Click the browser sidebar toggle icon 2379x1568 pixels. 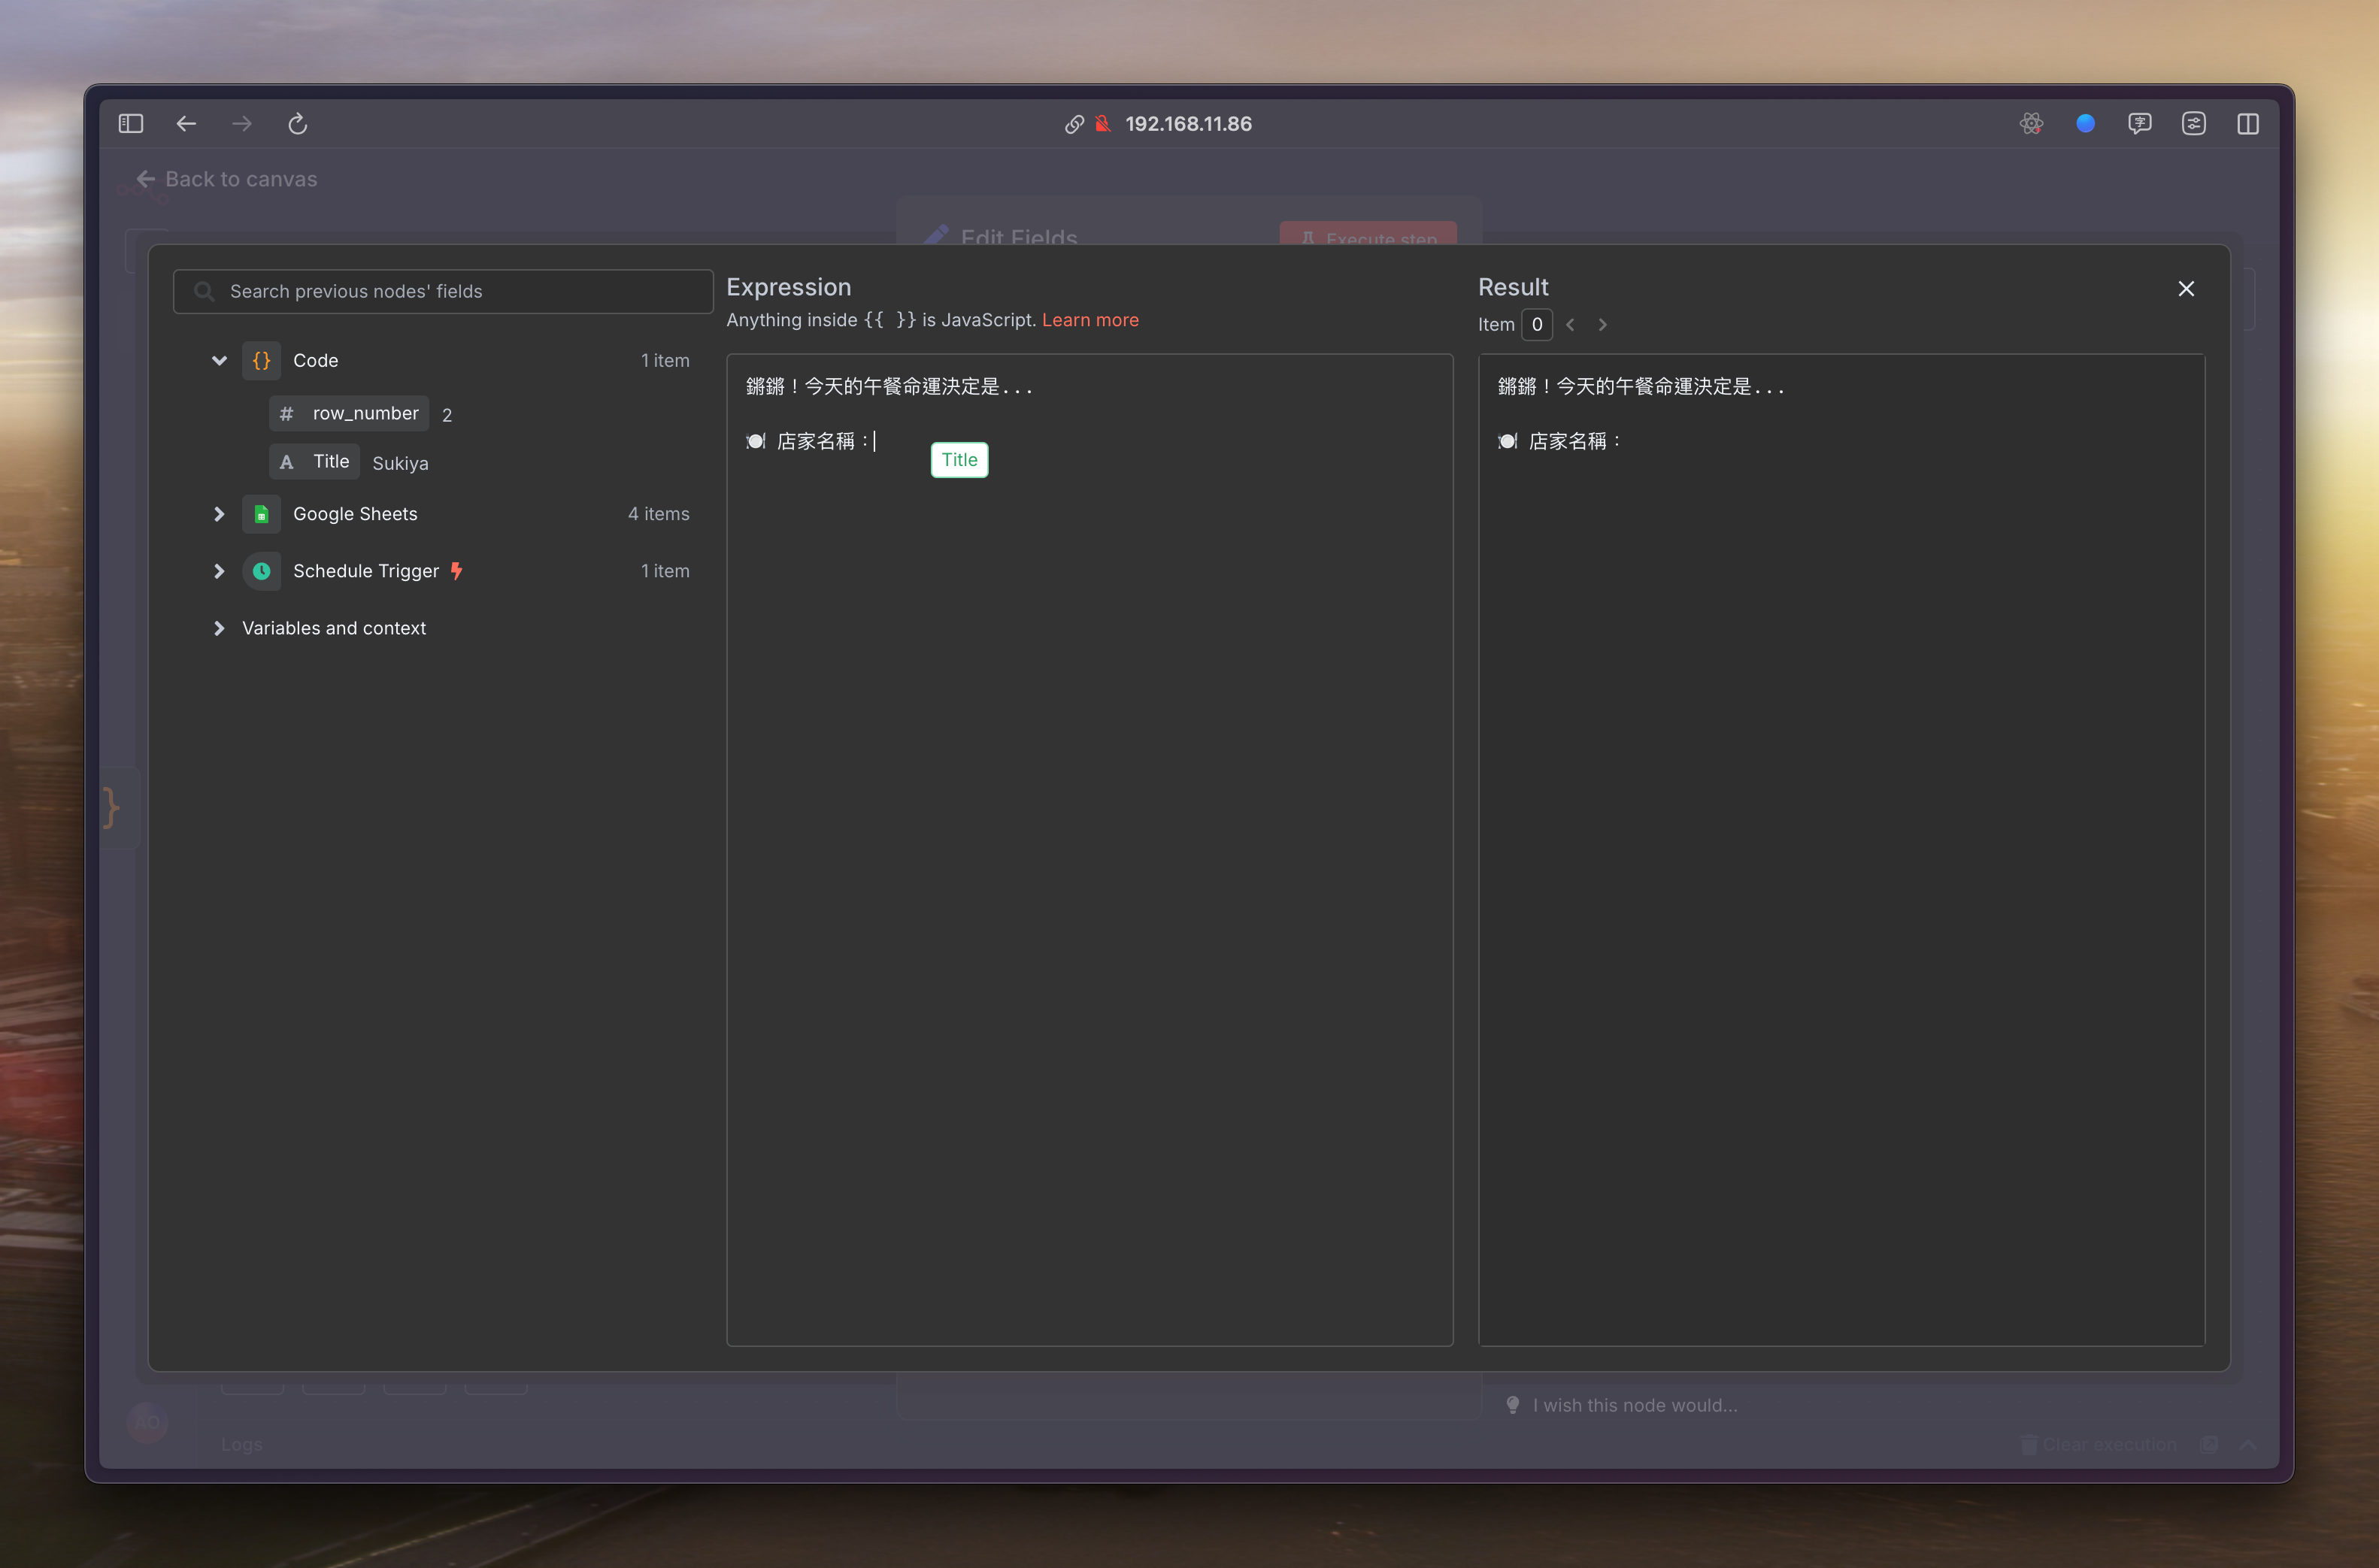tap(131, 124)
